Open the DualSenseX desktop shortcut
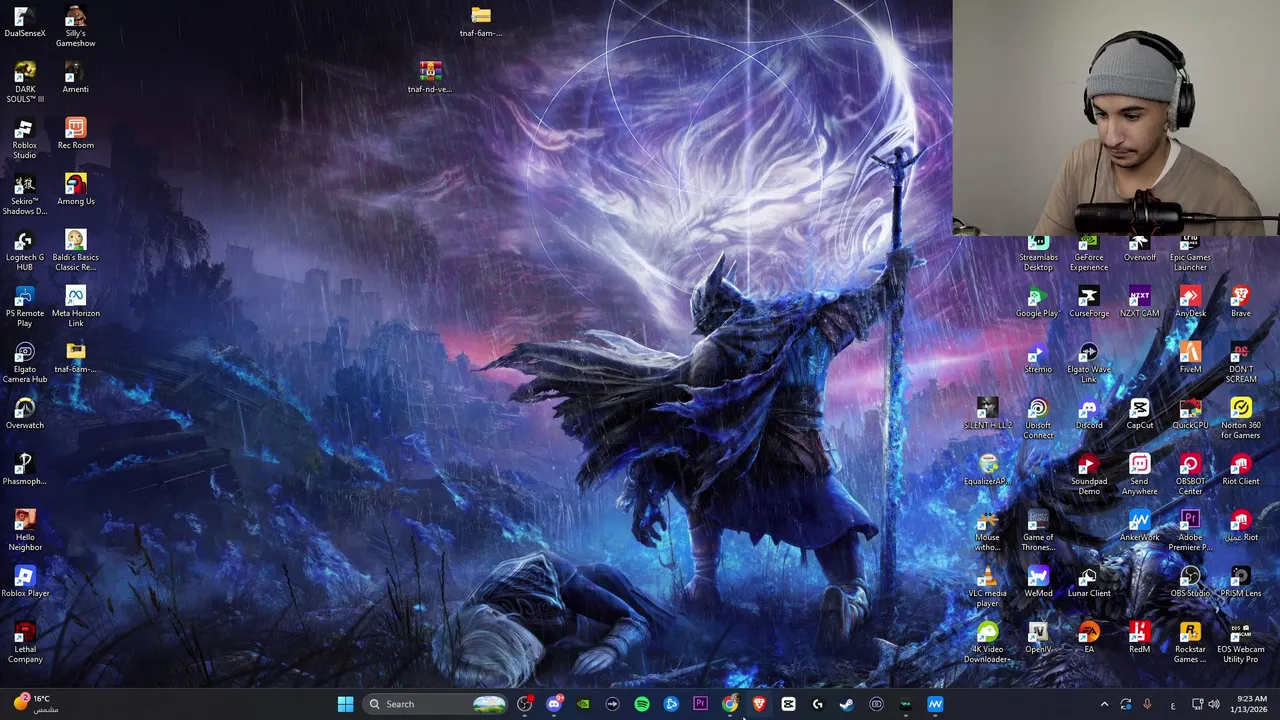The height and width of the screenshot is (720, 1280). (x=25, y=23)
